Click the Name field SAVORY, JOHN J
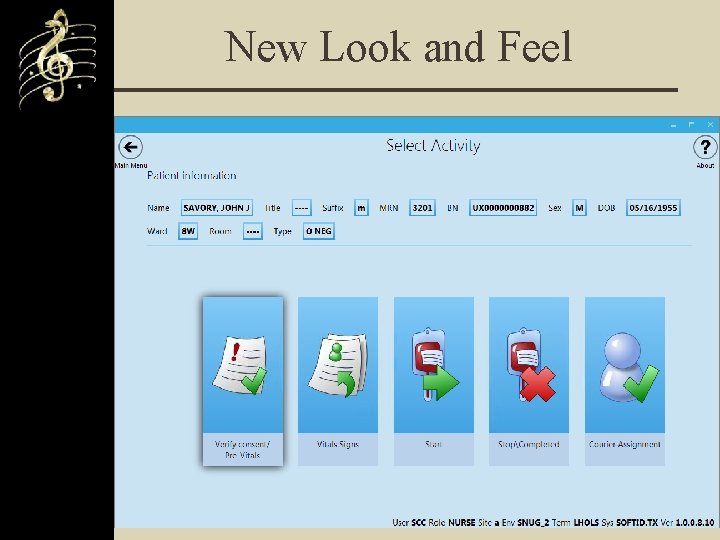This screenshot has height=540, width=720. point(217,208)
